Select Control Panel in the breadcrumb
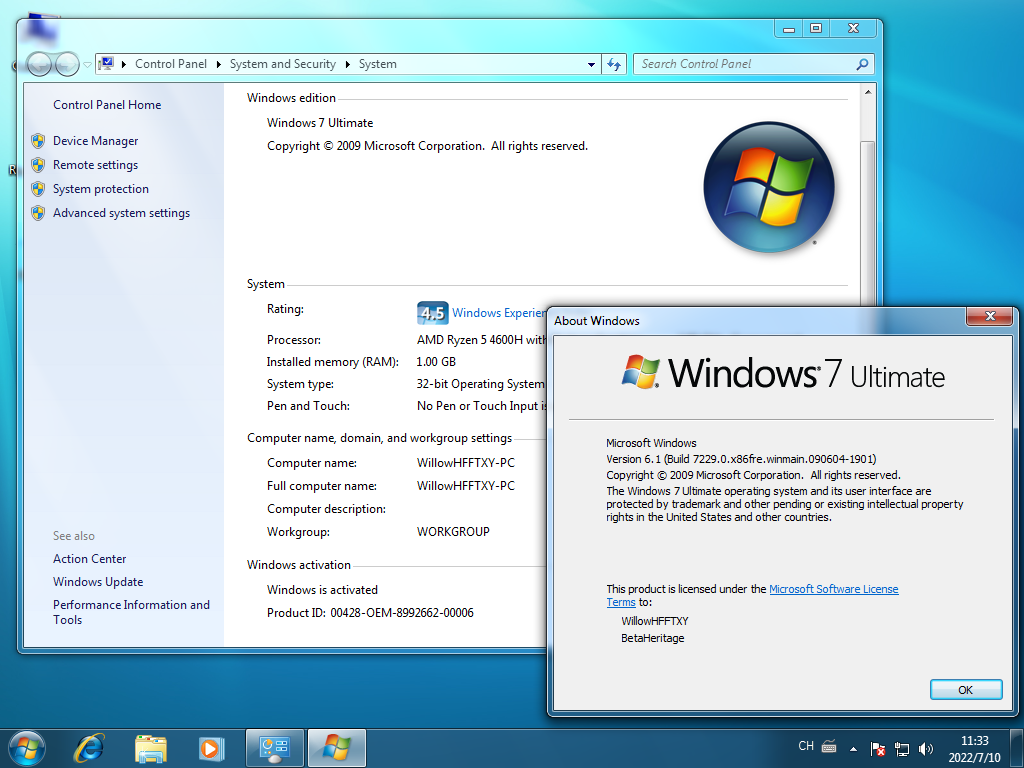Viewport: 1024px width, 768px height. pos(170,64)
